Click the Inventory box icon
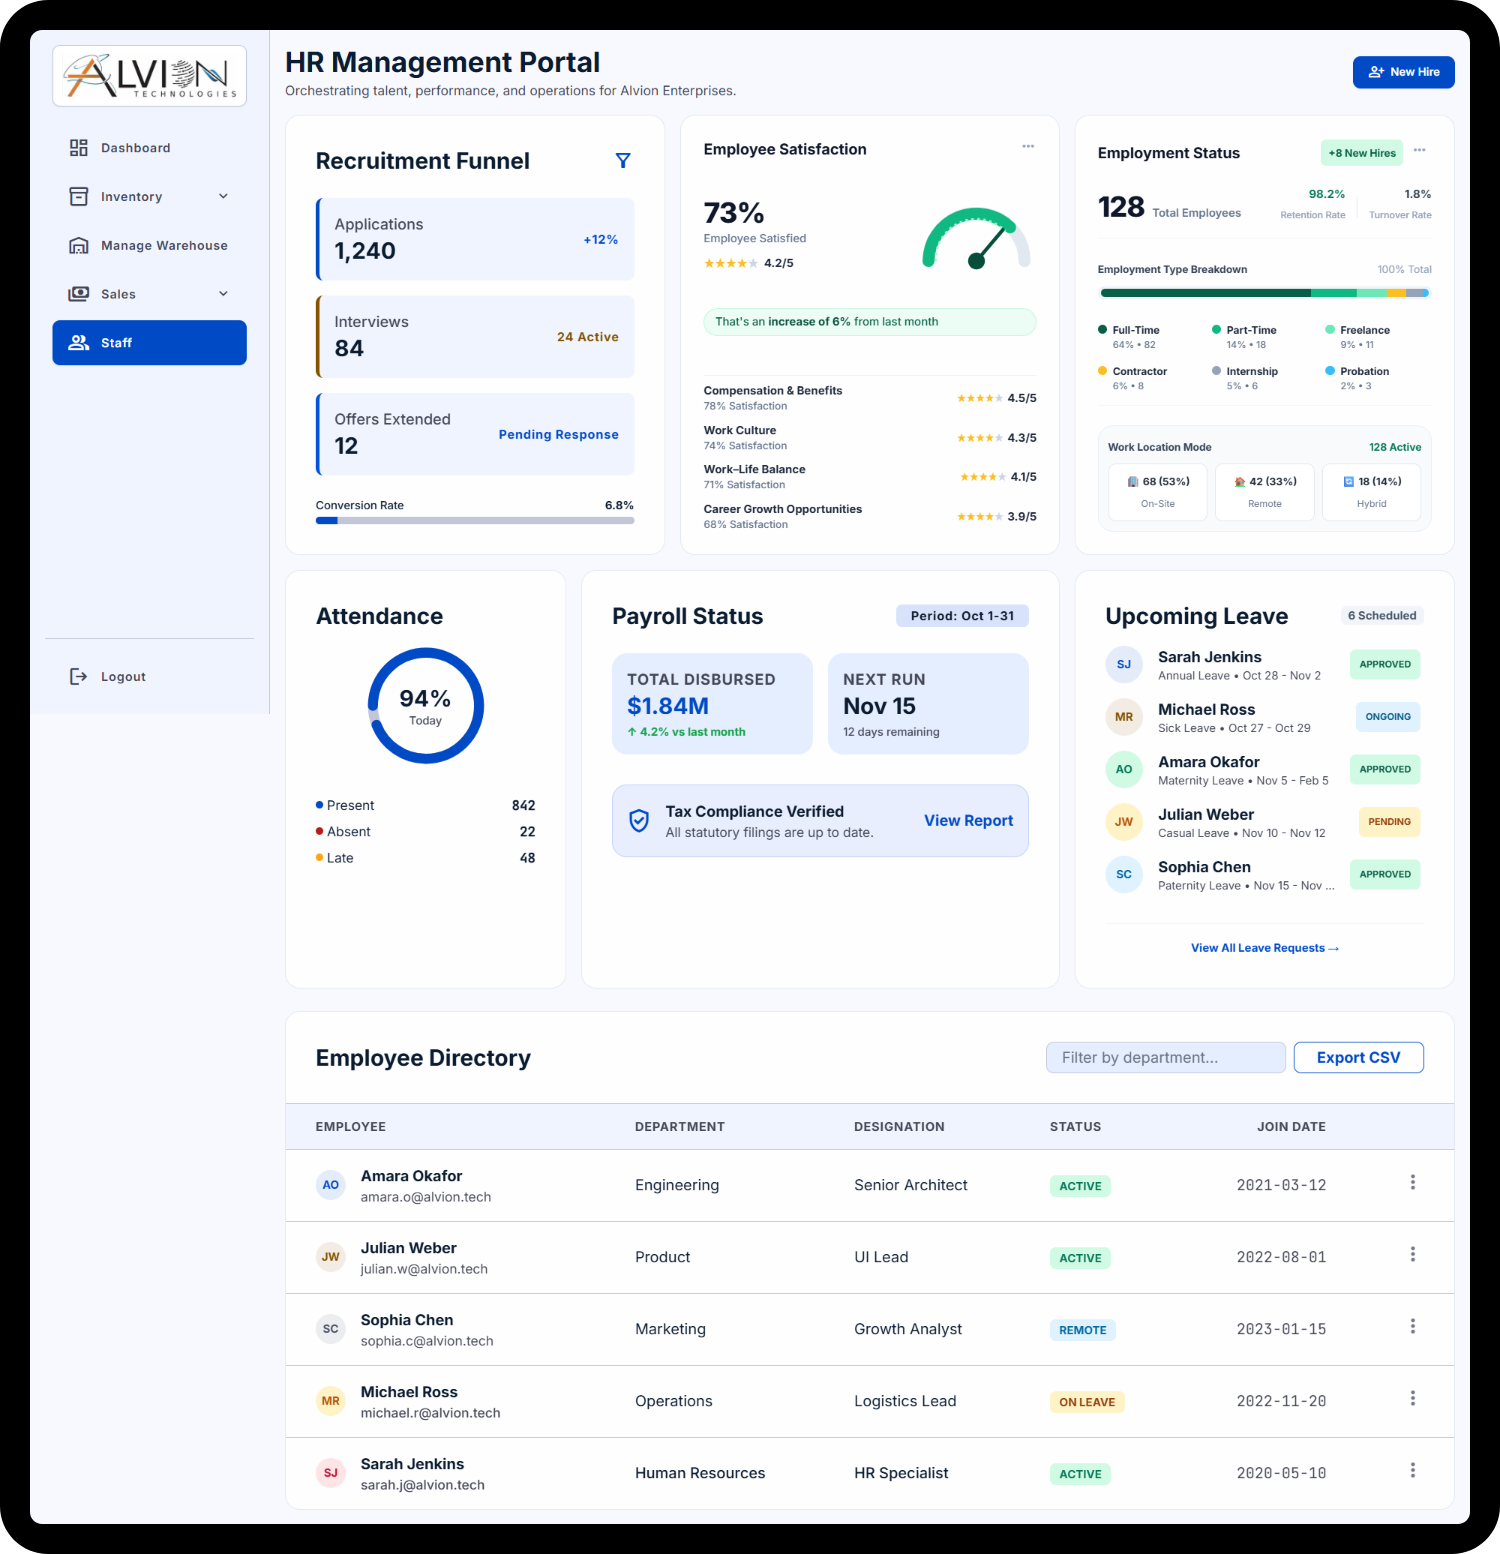The height and width of the screenshot is (1554, 1500). [79, 197]
